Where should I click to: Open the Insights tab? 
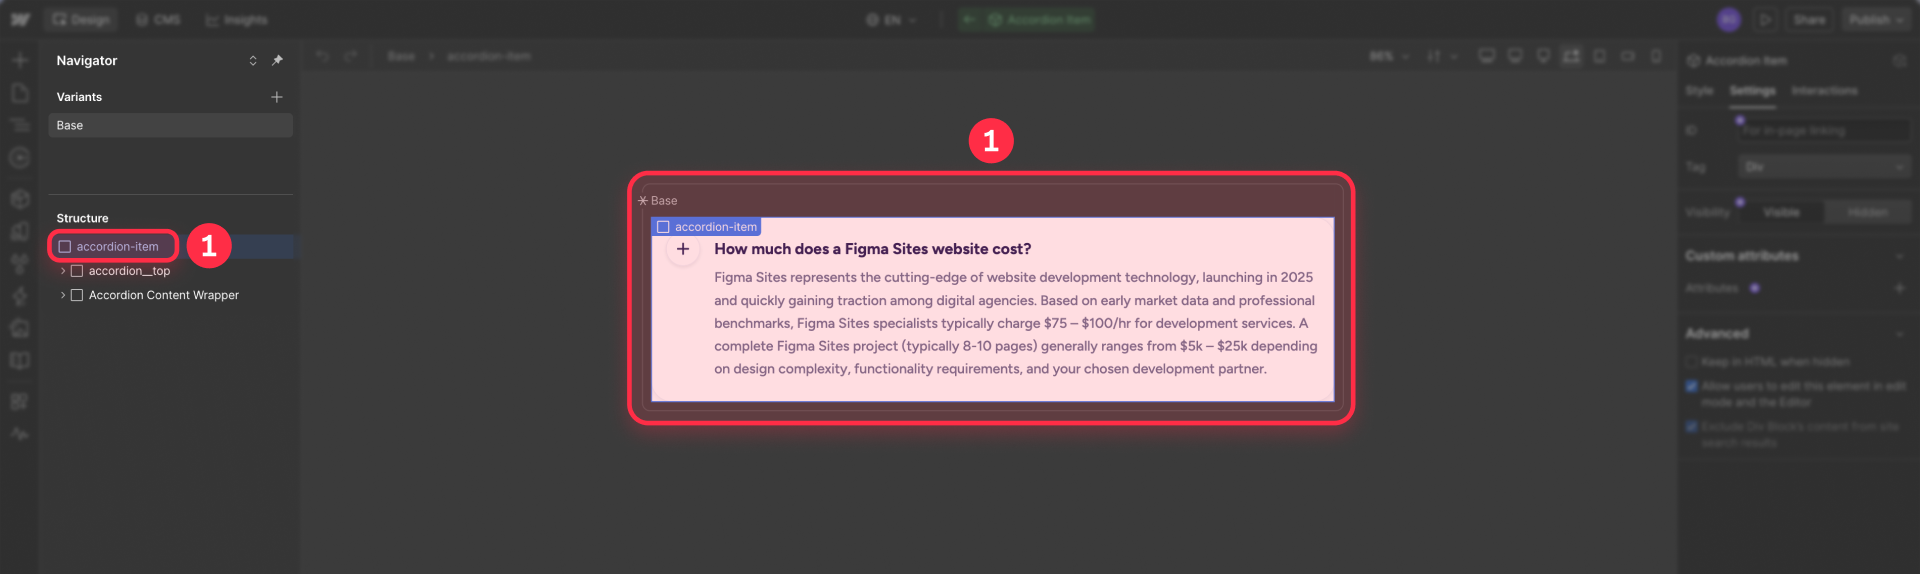click(x=236, y=20)
